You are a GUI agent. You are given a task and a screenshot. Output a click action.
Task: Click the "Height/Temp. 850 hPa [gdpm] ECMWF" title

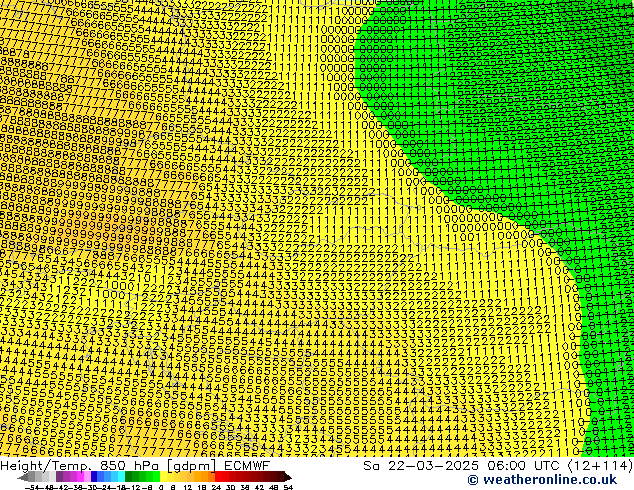(135, 466)
